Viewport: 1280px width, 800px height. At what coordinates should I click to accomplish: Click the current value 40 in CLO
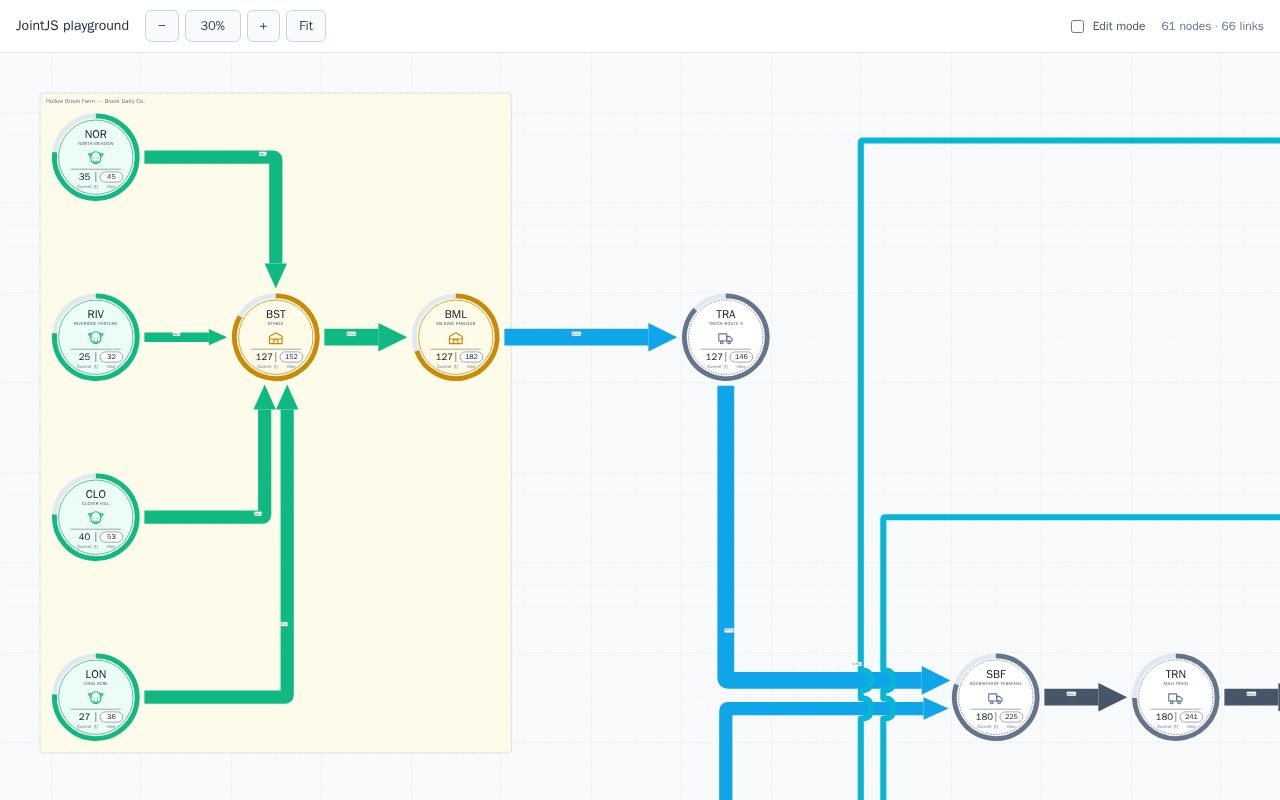[84, 537]
